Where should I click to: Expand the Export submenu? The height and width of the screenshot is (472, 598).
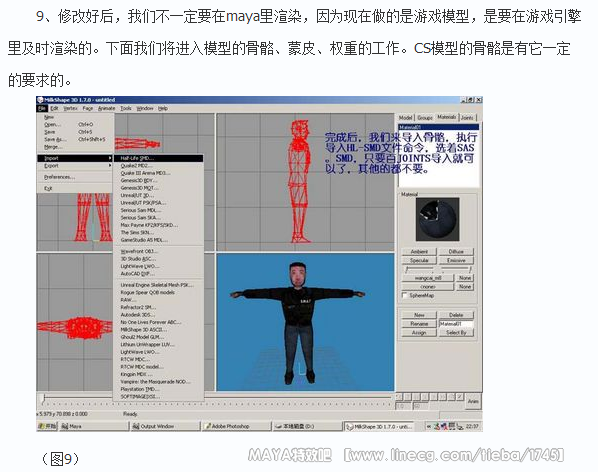[75, 165]
